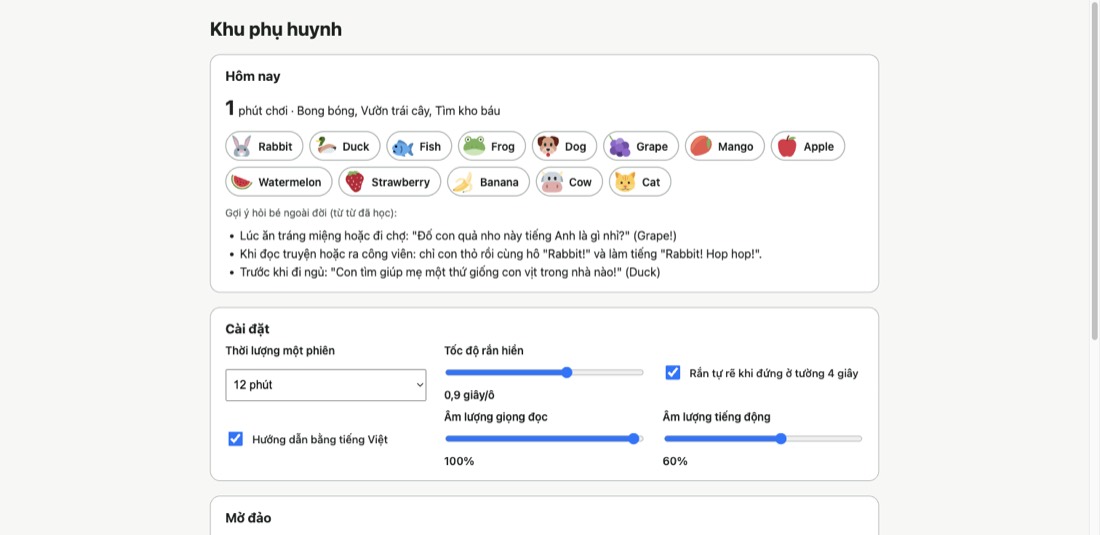1100x535 pixels.
Task: Click the Dog face emoji icon
Action: click(x=548, y=147)
